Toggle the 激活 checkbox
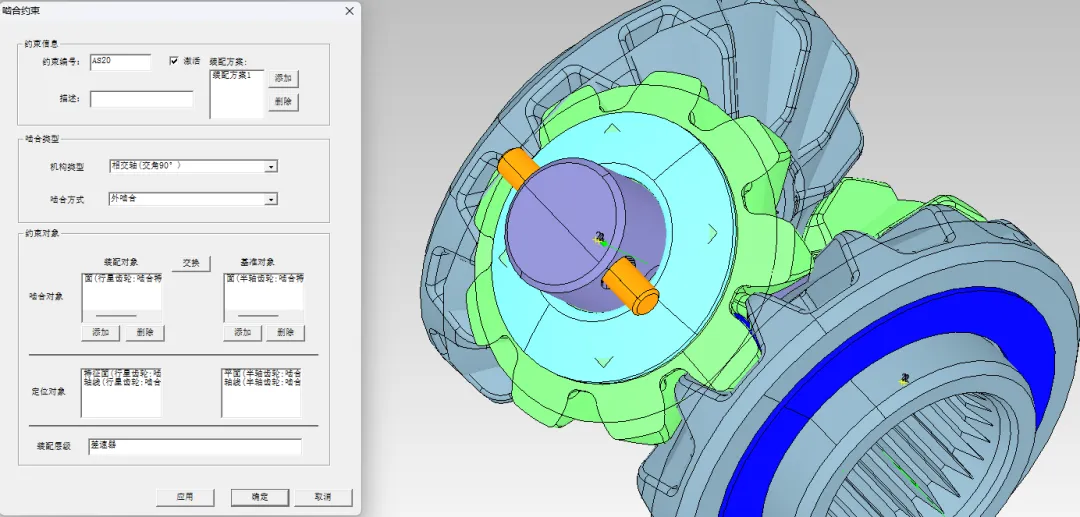This screenshot has width=1080, height=517. (x=174, y=61)
